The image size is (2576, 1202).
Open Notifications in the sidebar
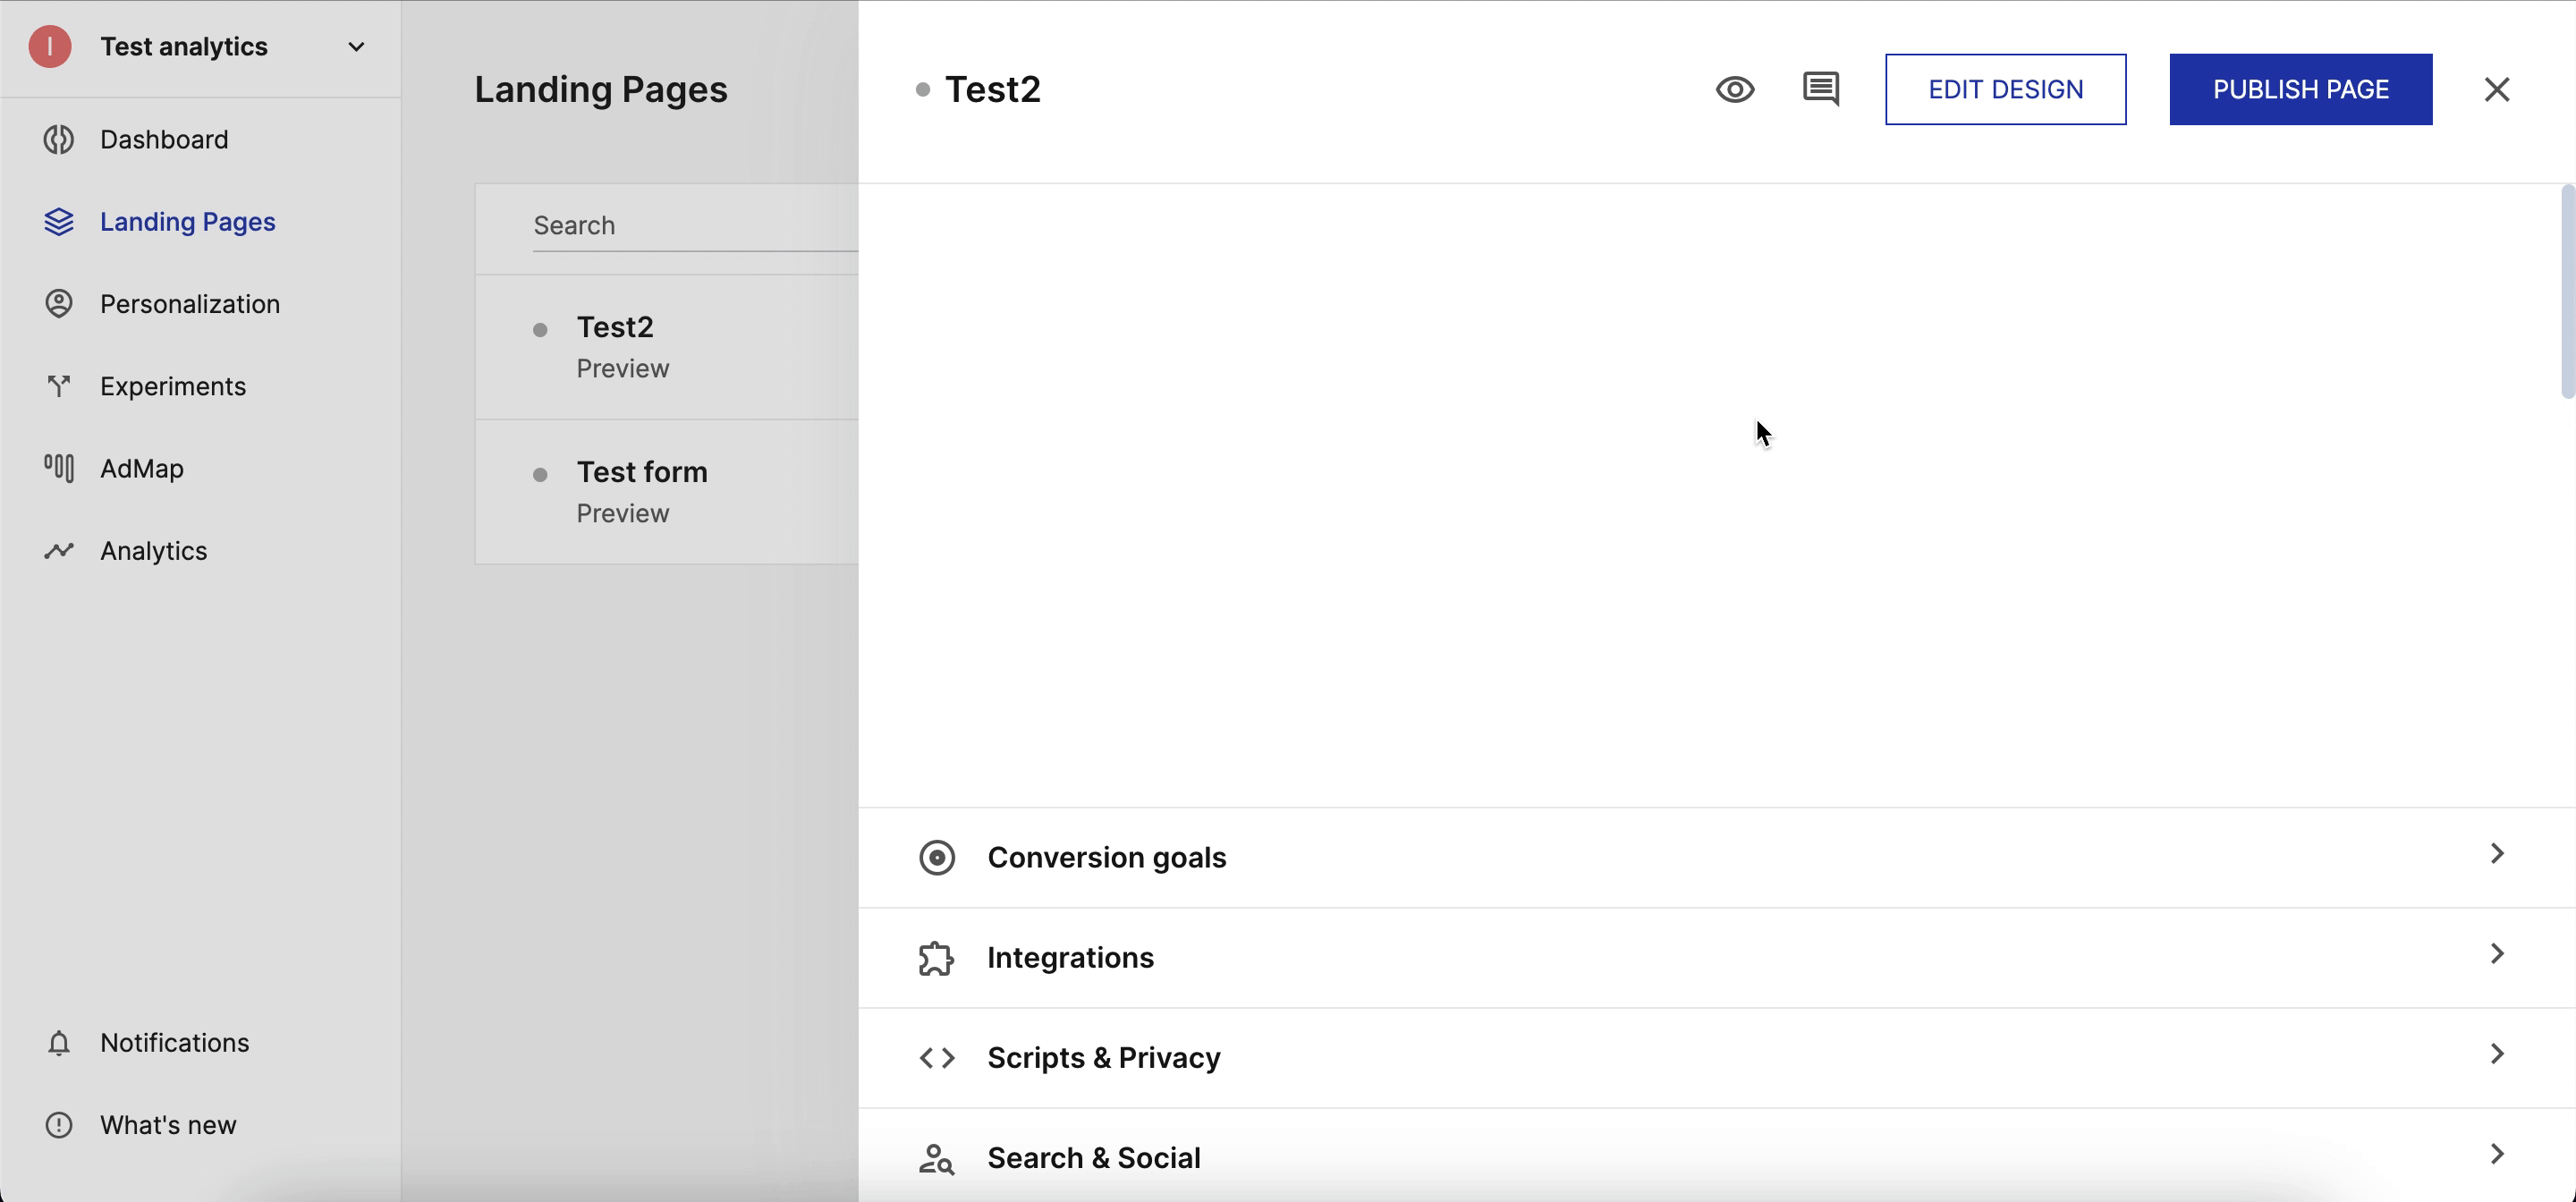175,1043
